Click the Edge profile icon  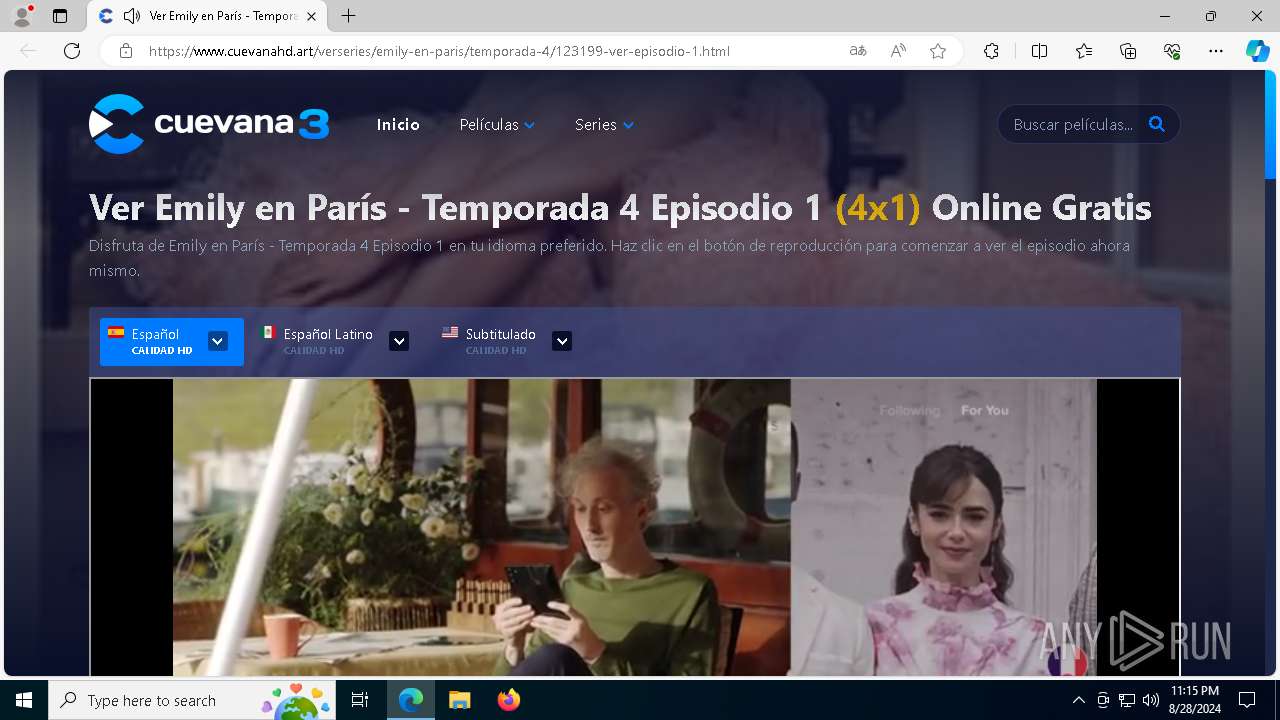(x=22, y=16)
